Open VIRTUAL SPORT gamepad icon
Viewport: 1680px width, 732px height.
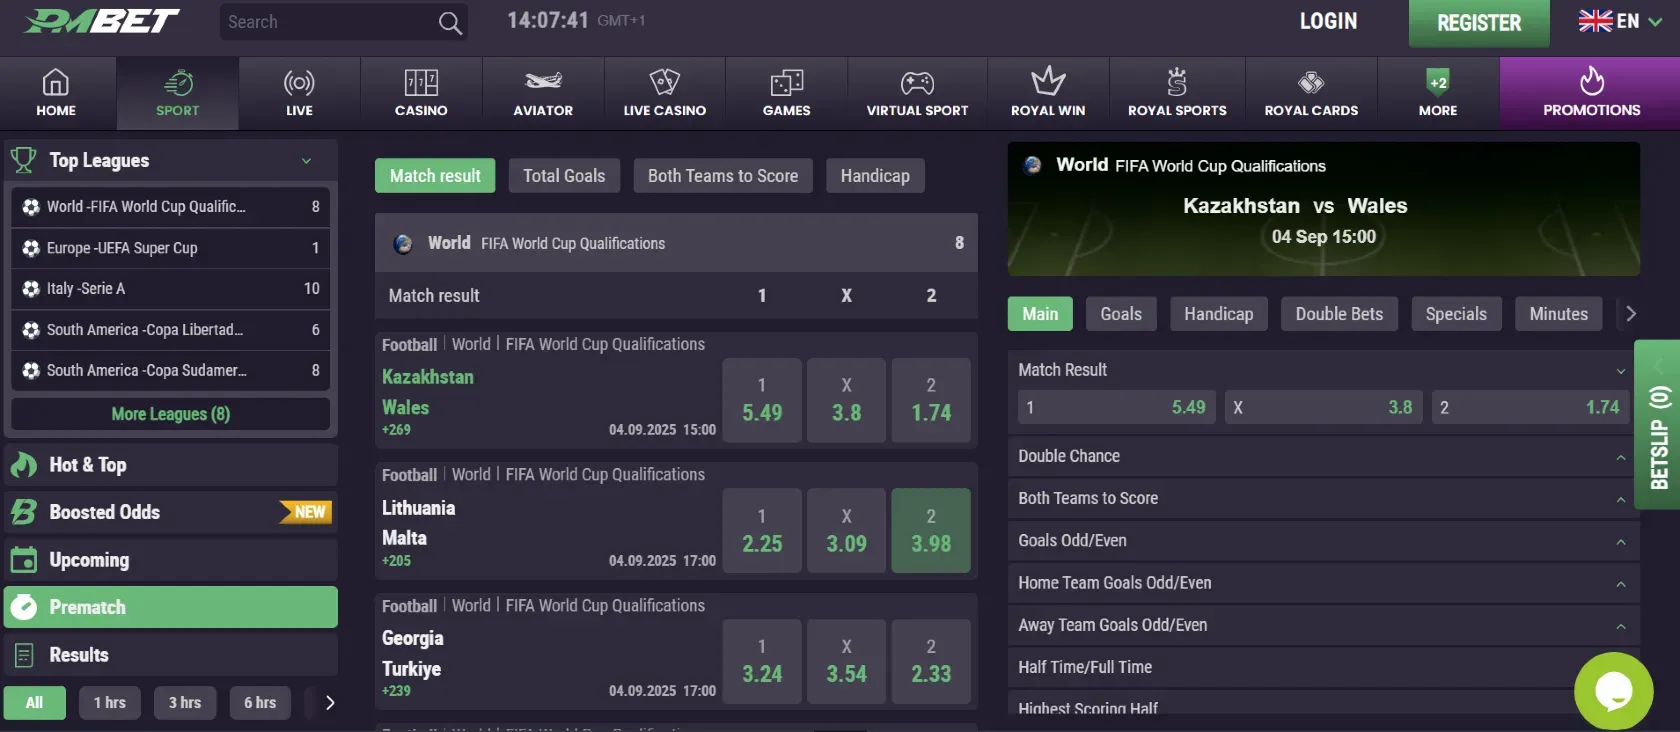[x=917, y=82]
